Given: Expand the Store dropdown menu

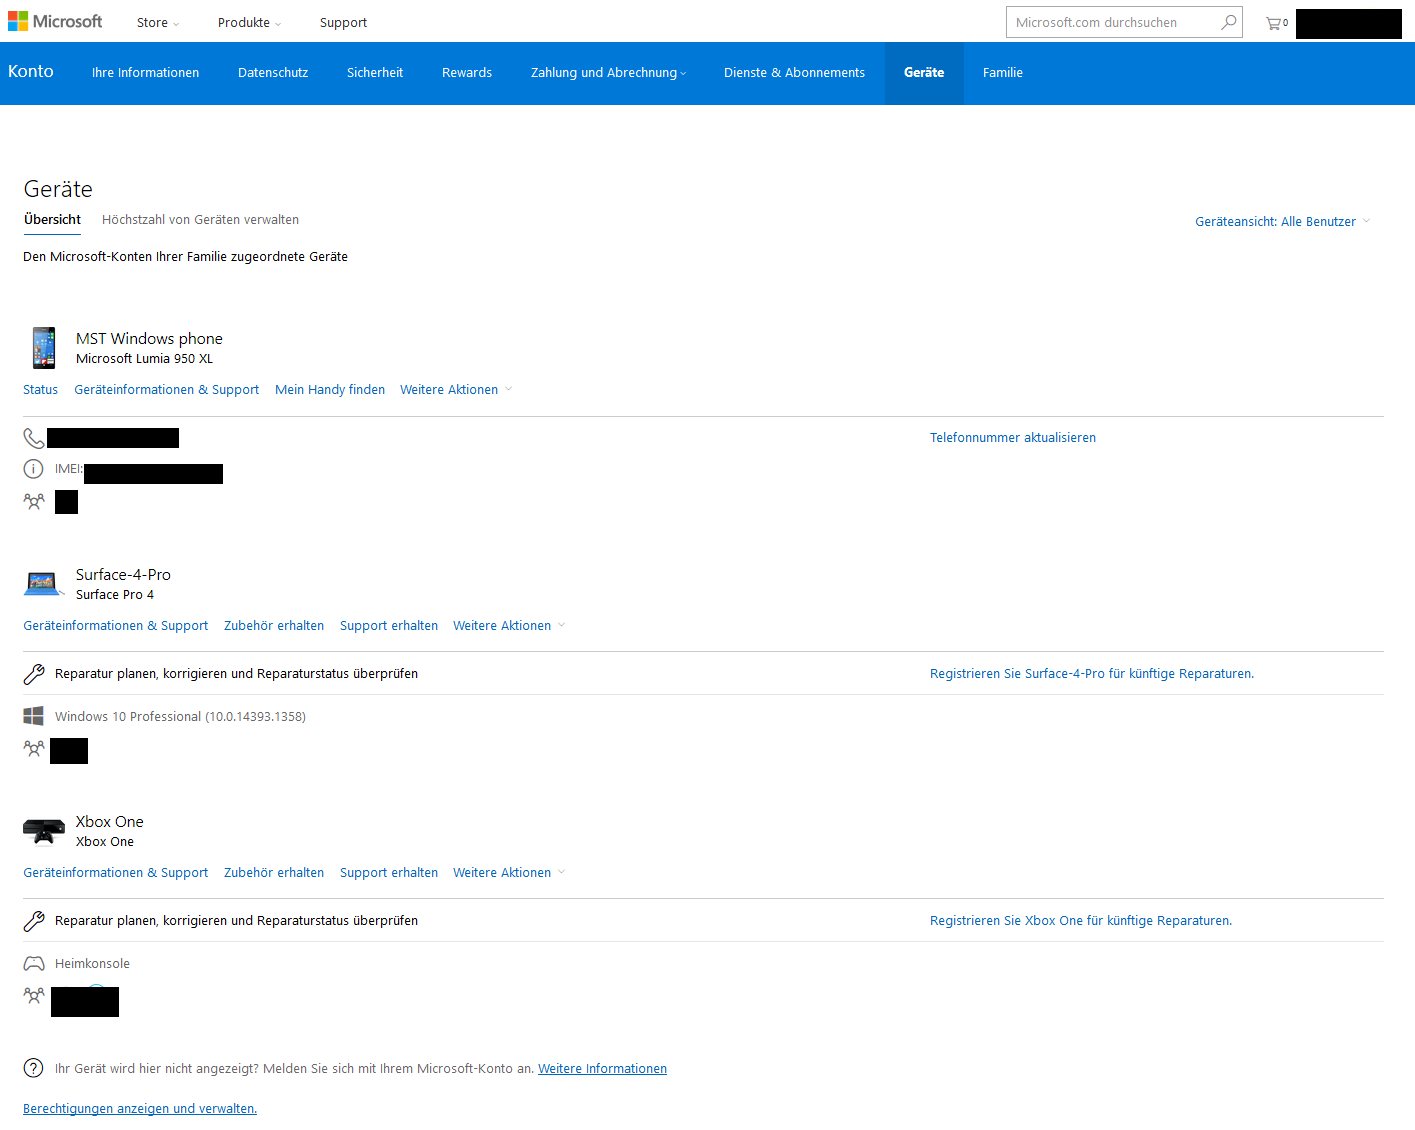Looking at the screenshot, I should coord(158,22).
